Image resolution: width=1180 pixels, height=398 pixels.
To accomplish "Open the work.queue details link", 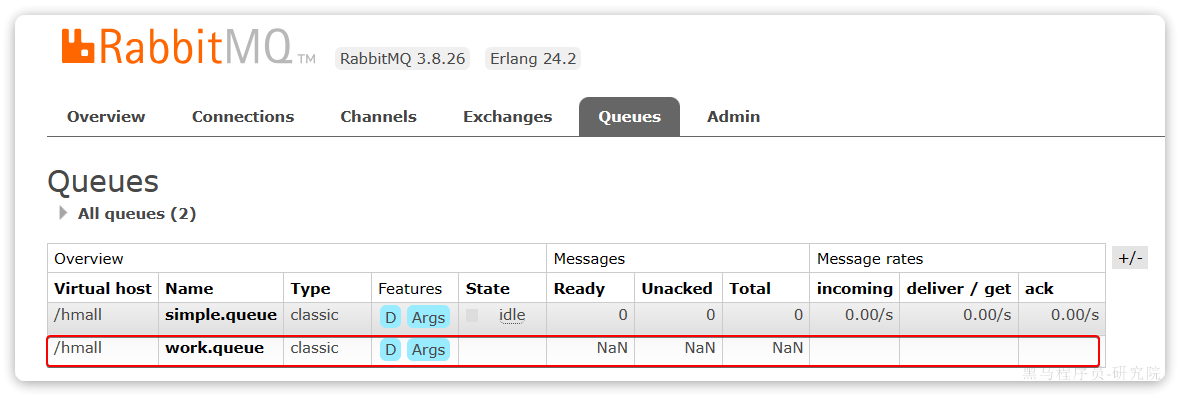I will click(x=214, y=348).
